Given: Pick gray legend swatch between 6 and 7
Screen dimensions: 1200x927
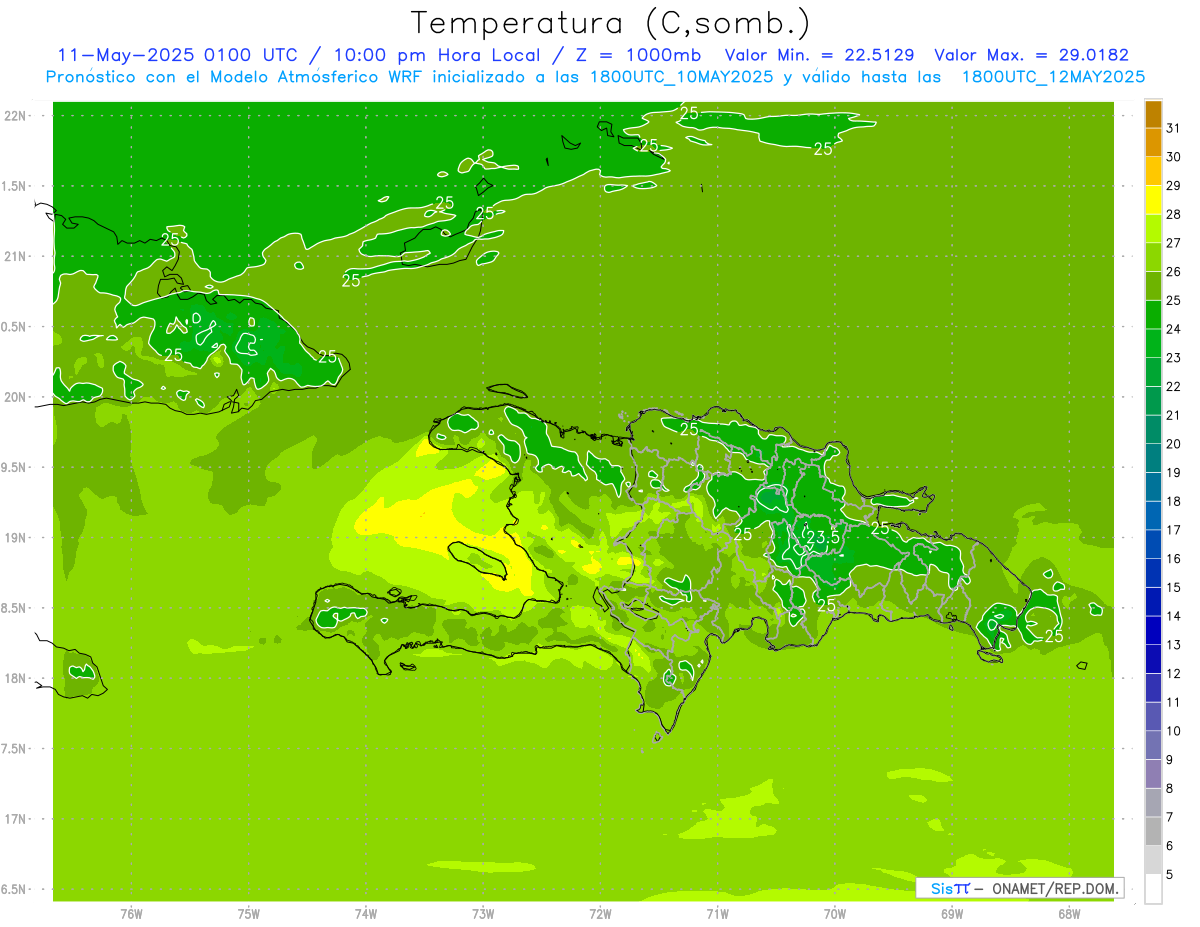Looking at the screenshot, I should (x=1153, y=832).
